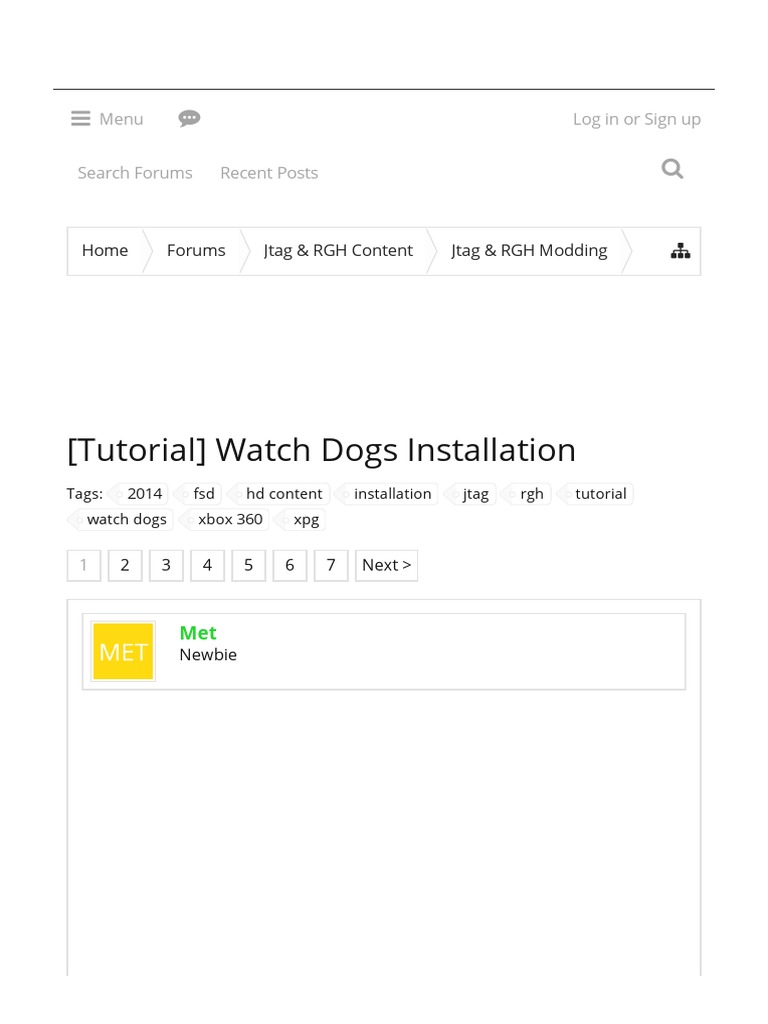Go to Home breadcrumb
Screen dimensions: 768x1024
pos(105,251)
